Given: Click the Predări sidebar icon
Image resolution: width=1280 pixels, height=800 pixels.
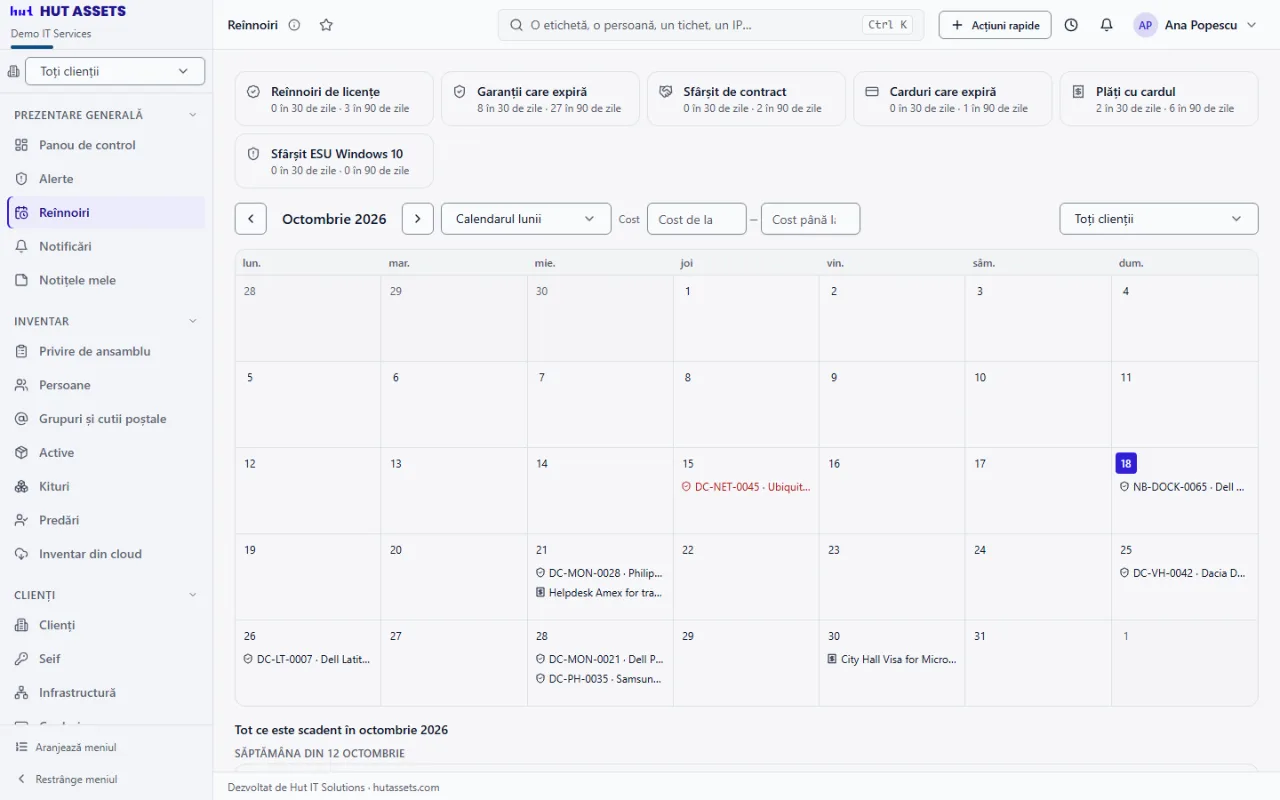Looking at the screenshot, I should click(x=21, y=520).
